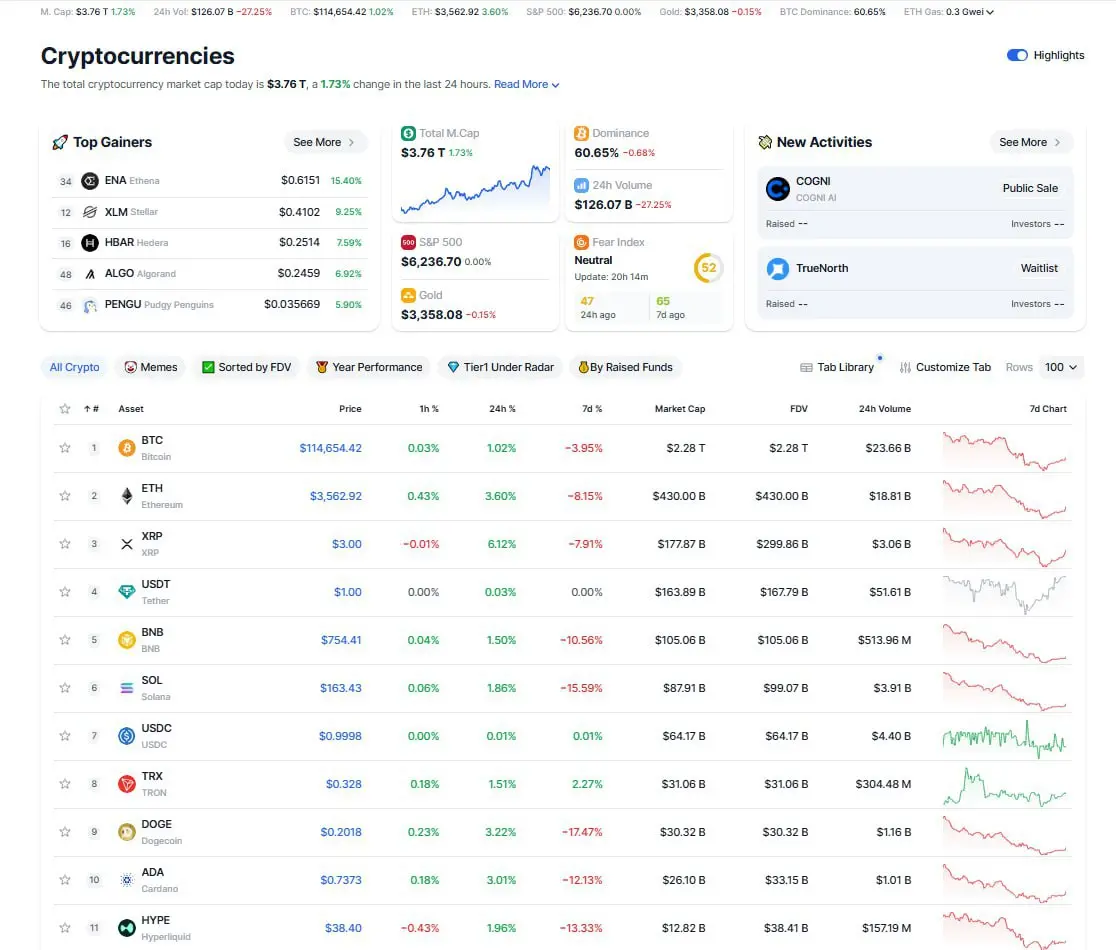Click the 24h Volume bar icon
This screenshot has height=950, width=1116.
pos(581,185)
